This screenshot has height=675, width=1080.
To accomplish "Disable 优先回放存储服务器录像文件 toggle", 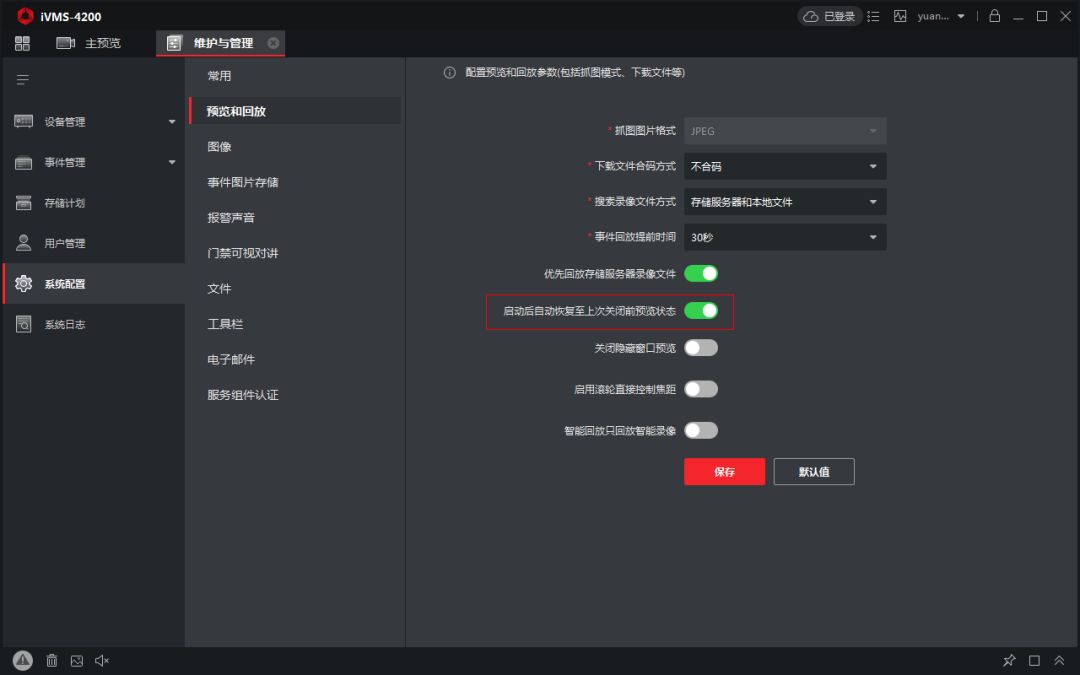I will click(701, 273).
